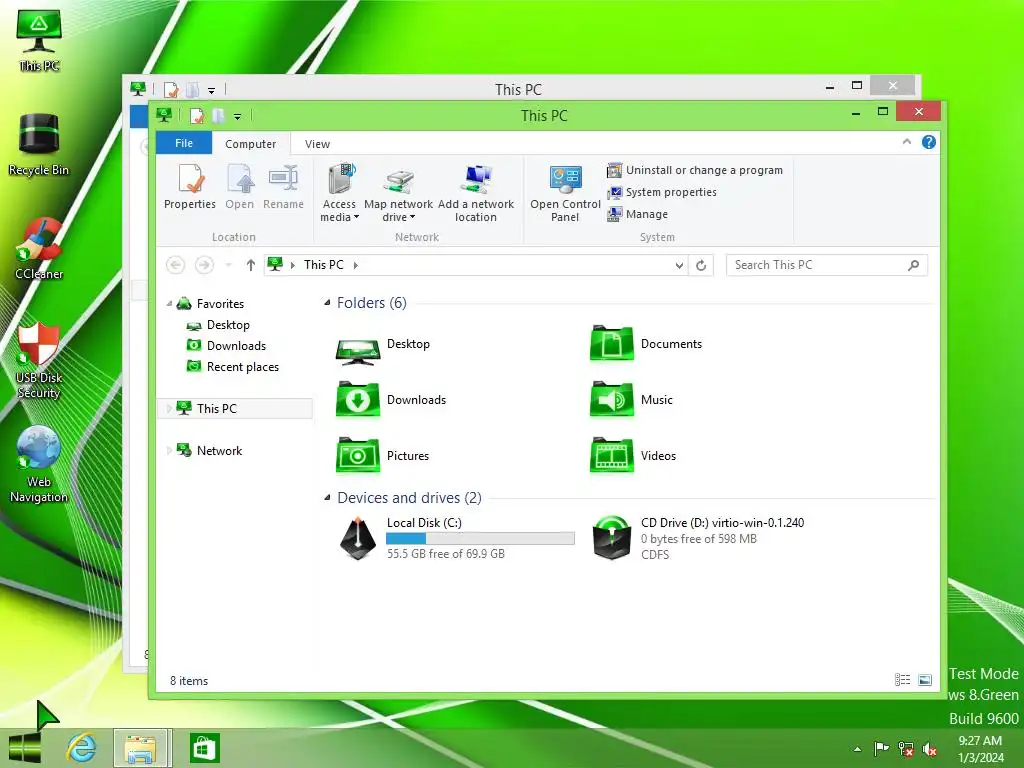Click Properties in the quick access toolbar
The width and height of the screenshot is (1024, 768).
coord(197,116)
